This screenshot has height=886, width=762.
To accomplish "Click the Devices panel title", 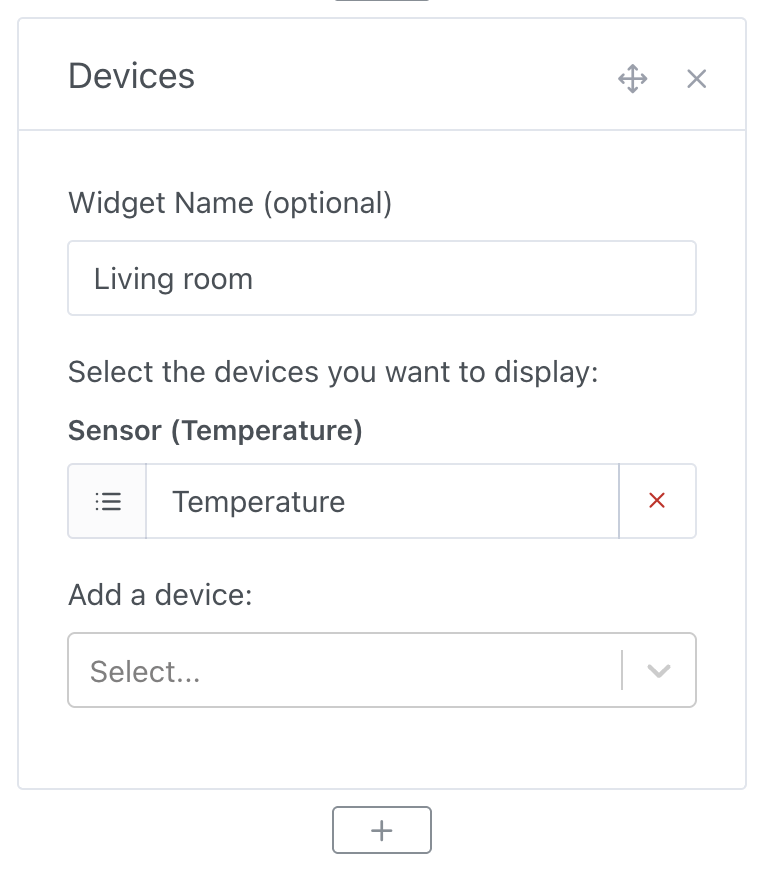I will click(x=131, y=77).
